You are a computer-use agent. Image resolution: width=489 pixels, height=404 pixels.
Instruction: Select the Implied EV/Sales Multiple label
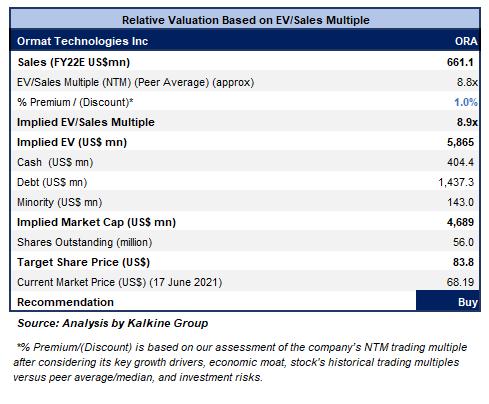pyautogui.click(x=86, y=122)
